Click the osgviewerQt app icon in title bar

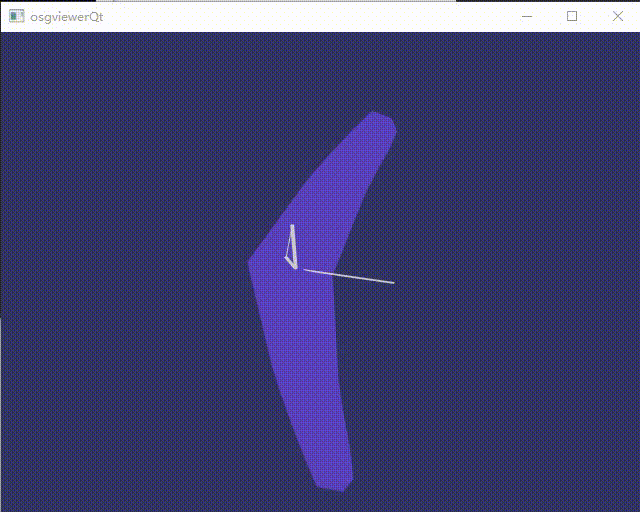[16, 16]
